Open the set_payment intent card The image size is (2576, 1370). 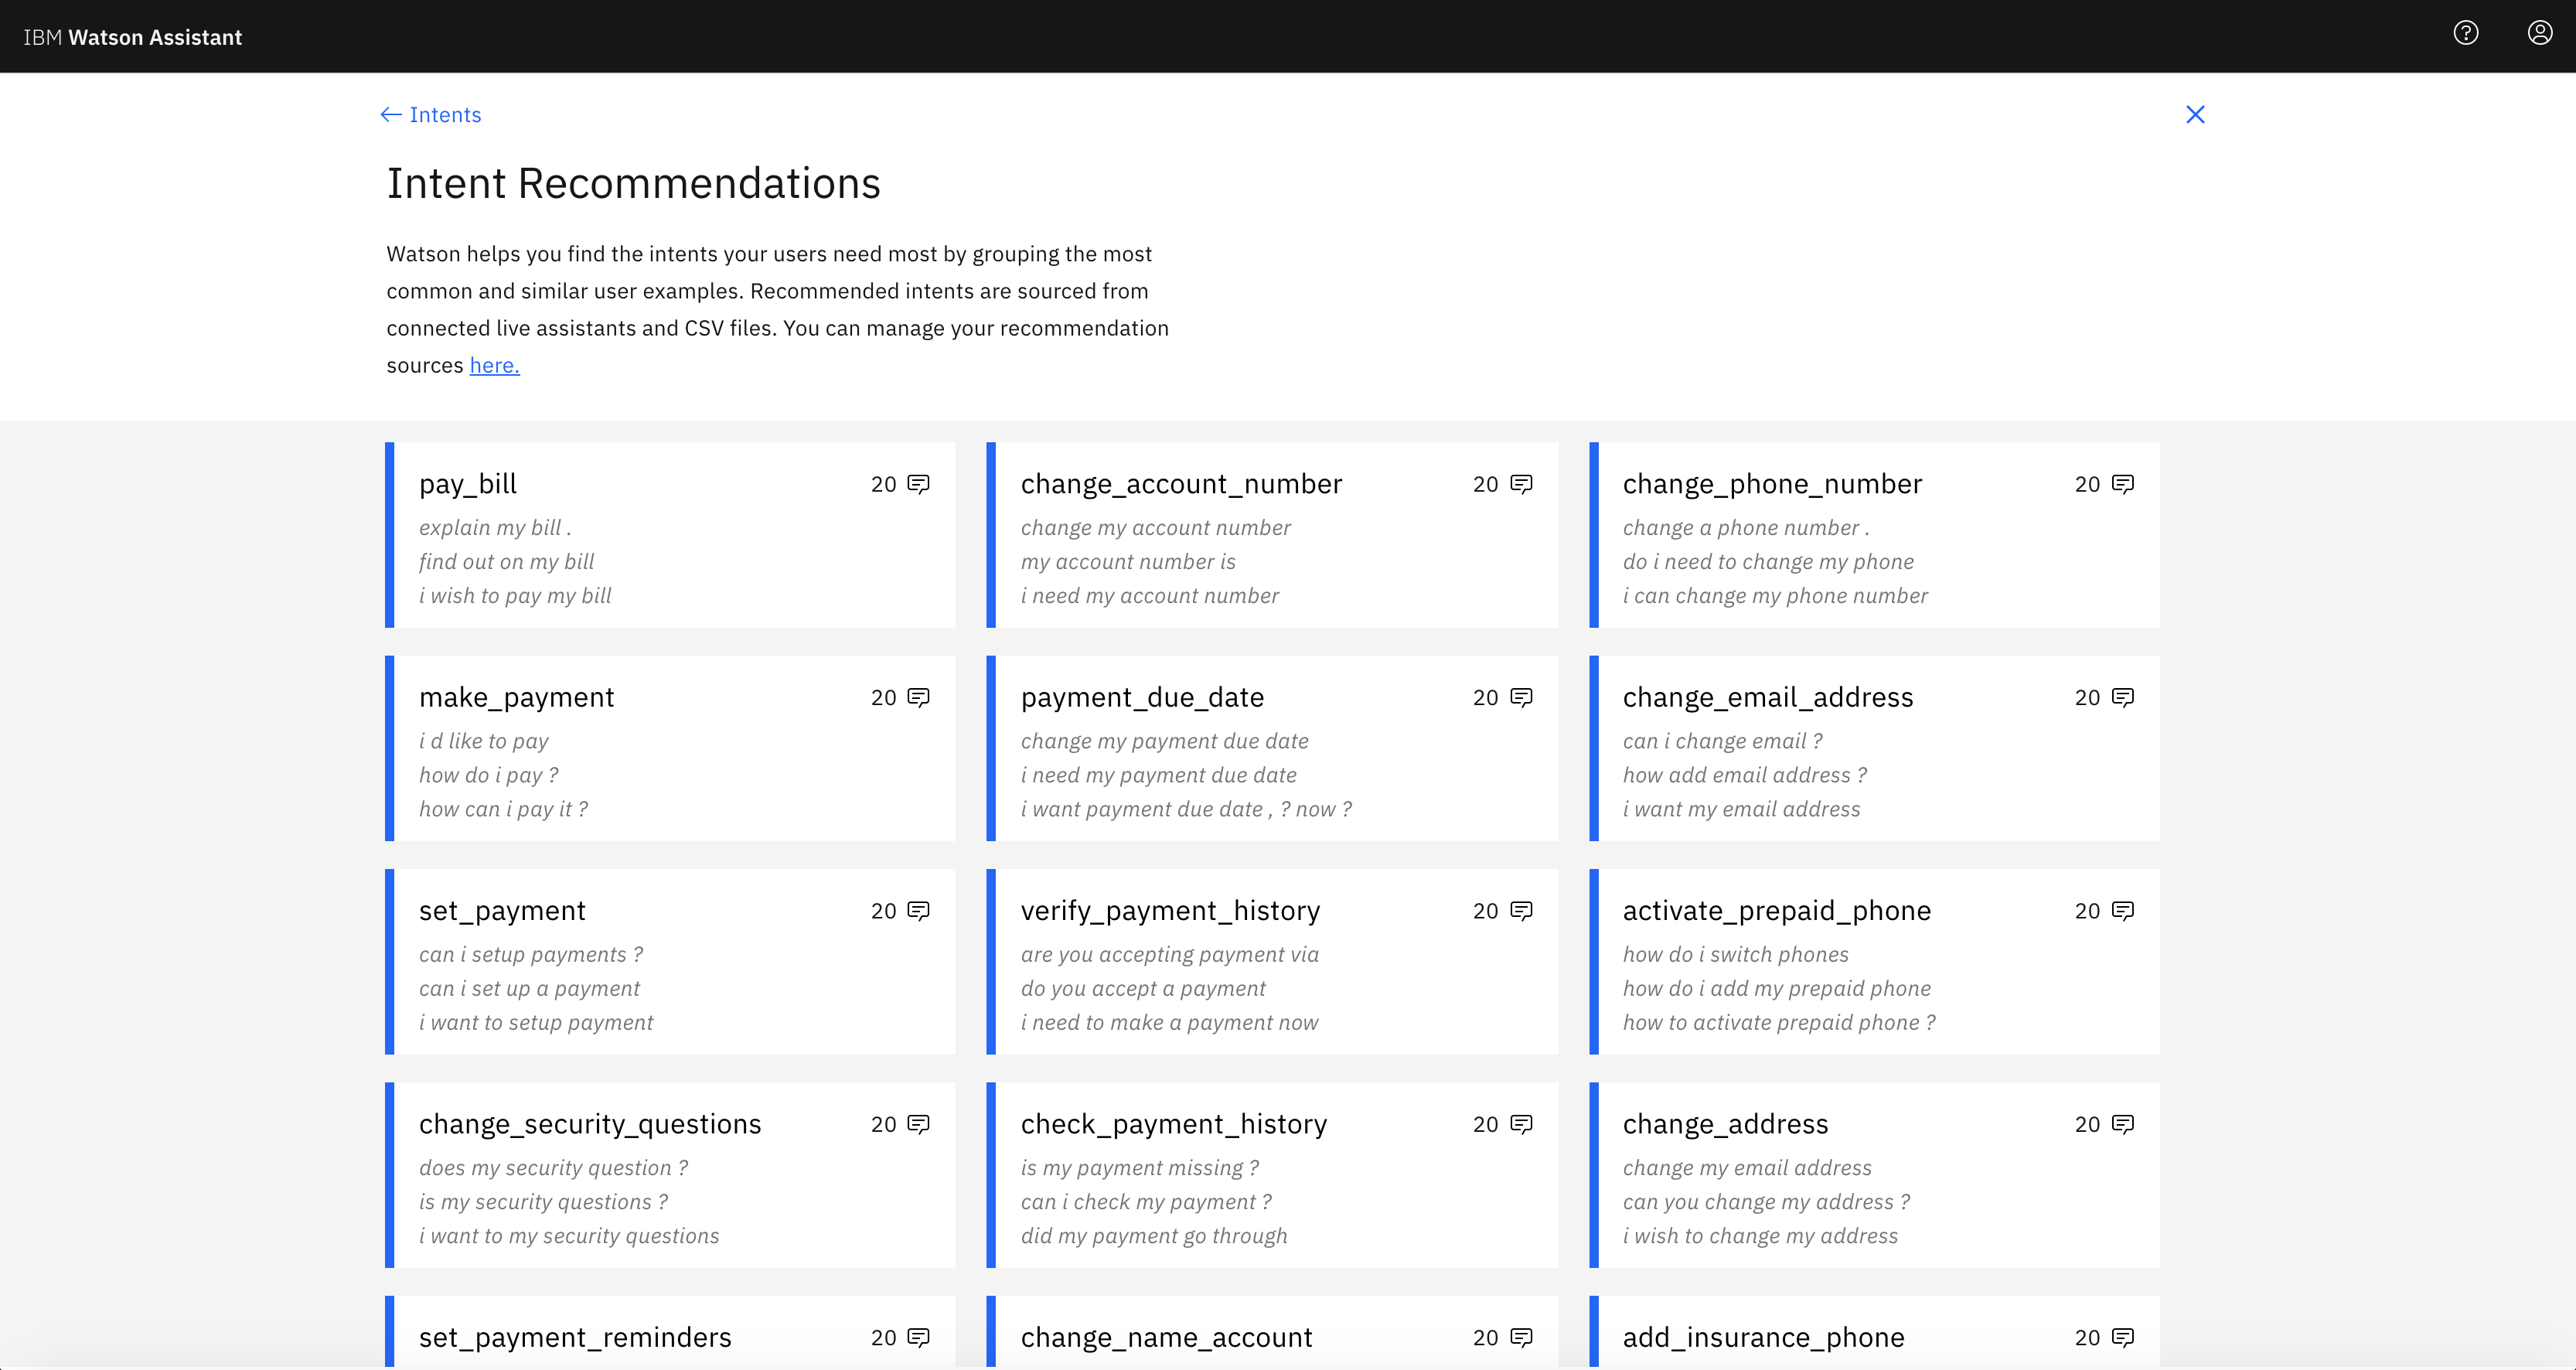coord(670,961)
